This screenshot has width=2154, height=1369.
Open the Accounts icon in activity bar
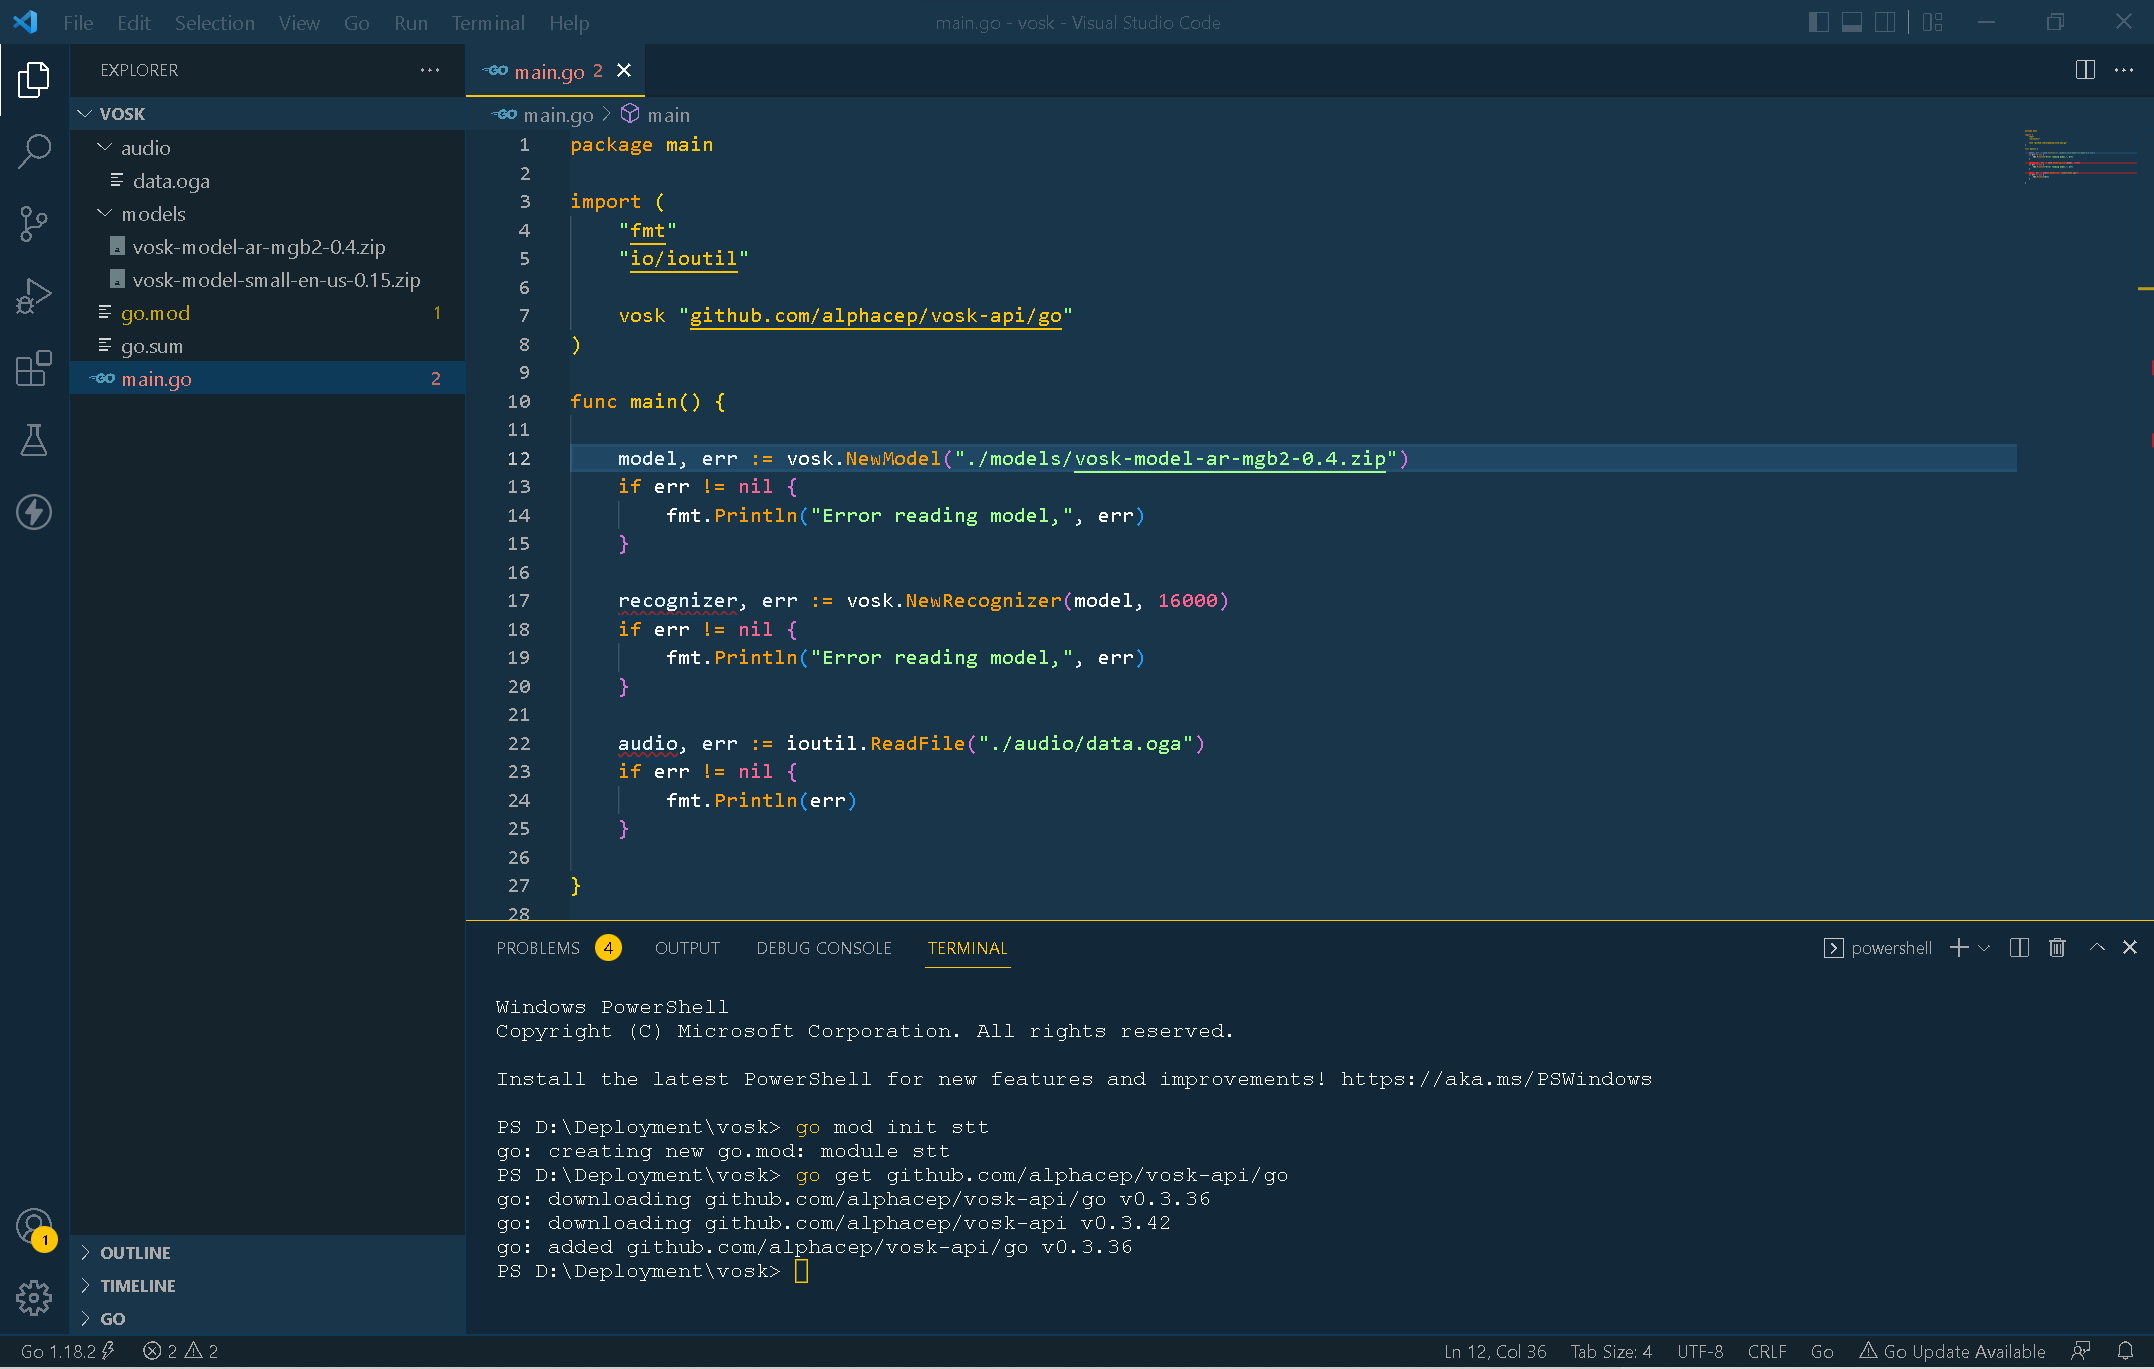tap(32, 1225)
